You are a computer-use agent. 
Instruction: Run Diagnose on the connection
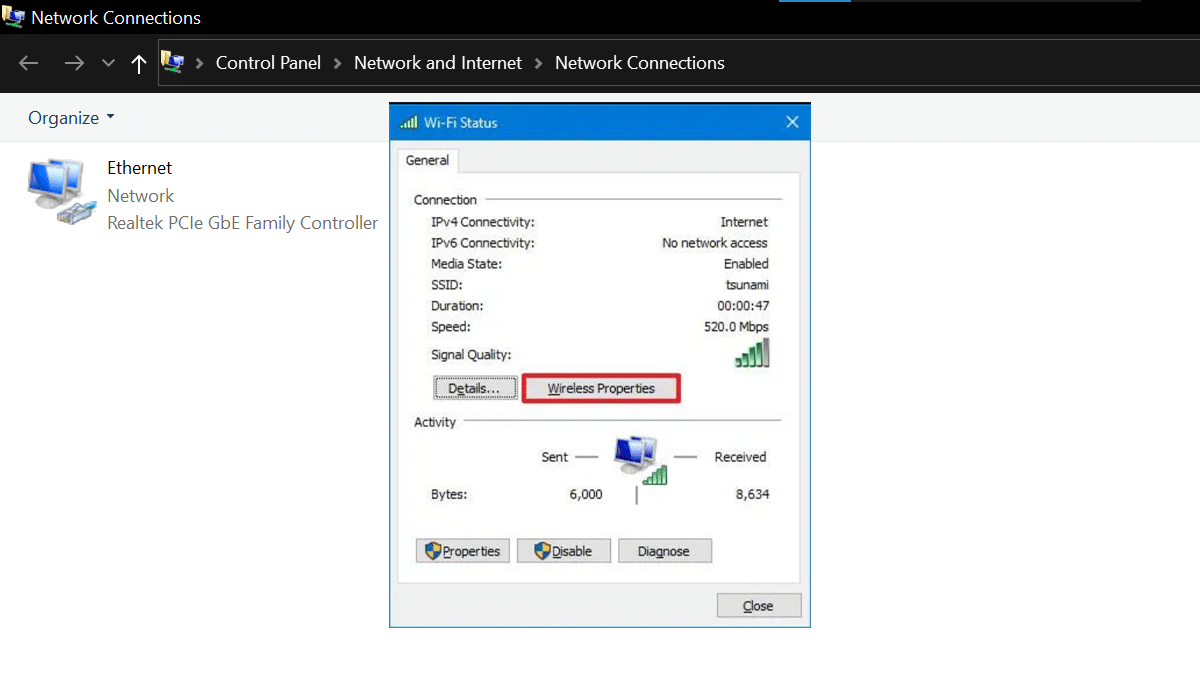(665, 551)
